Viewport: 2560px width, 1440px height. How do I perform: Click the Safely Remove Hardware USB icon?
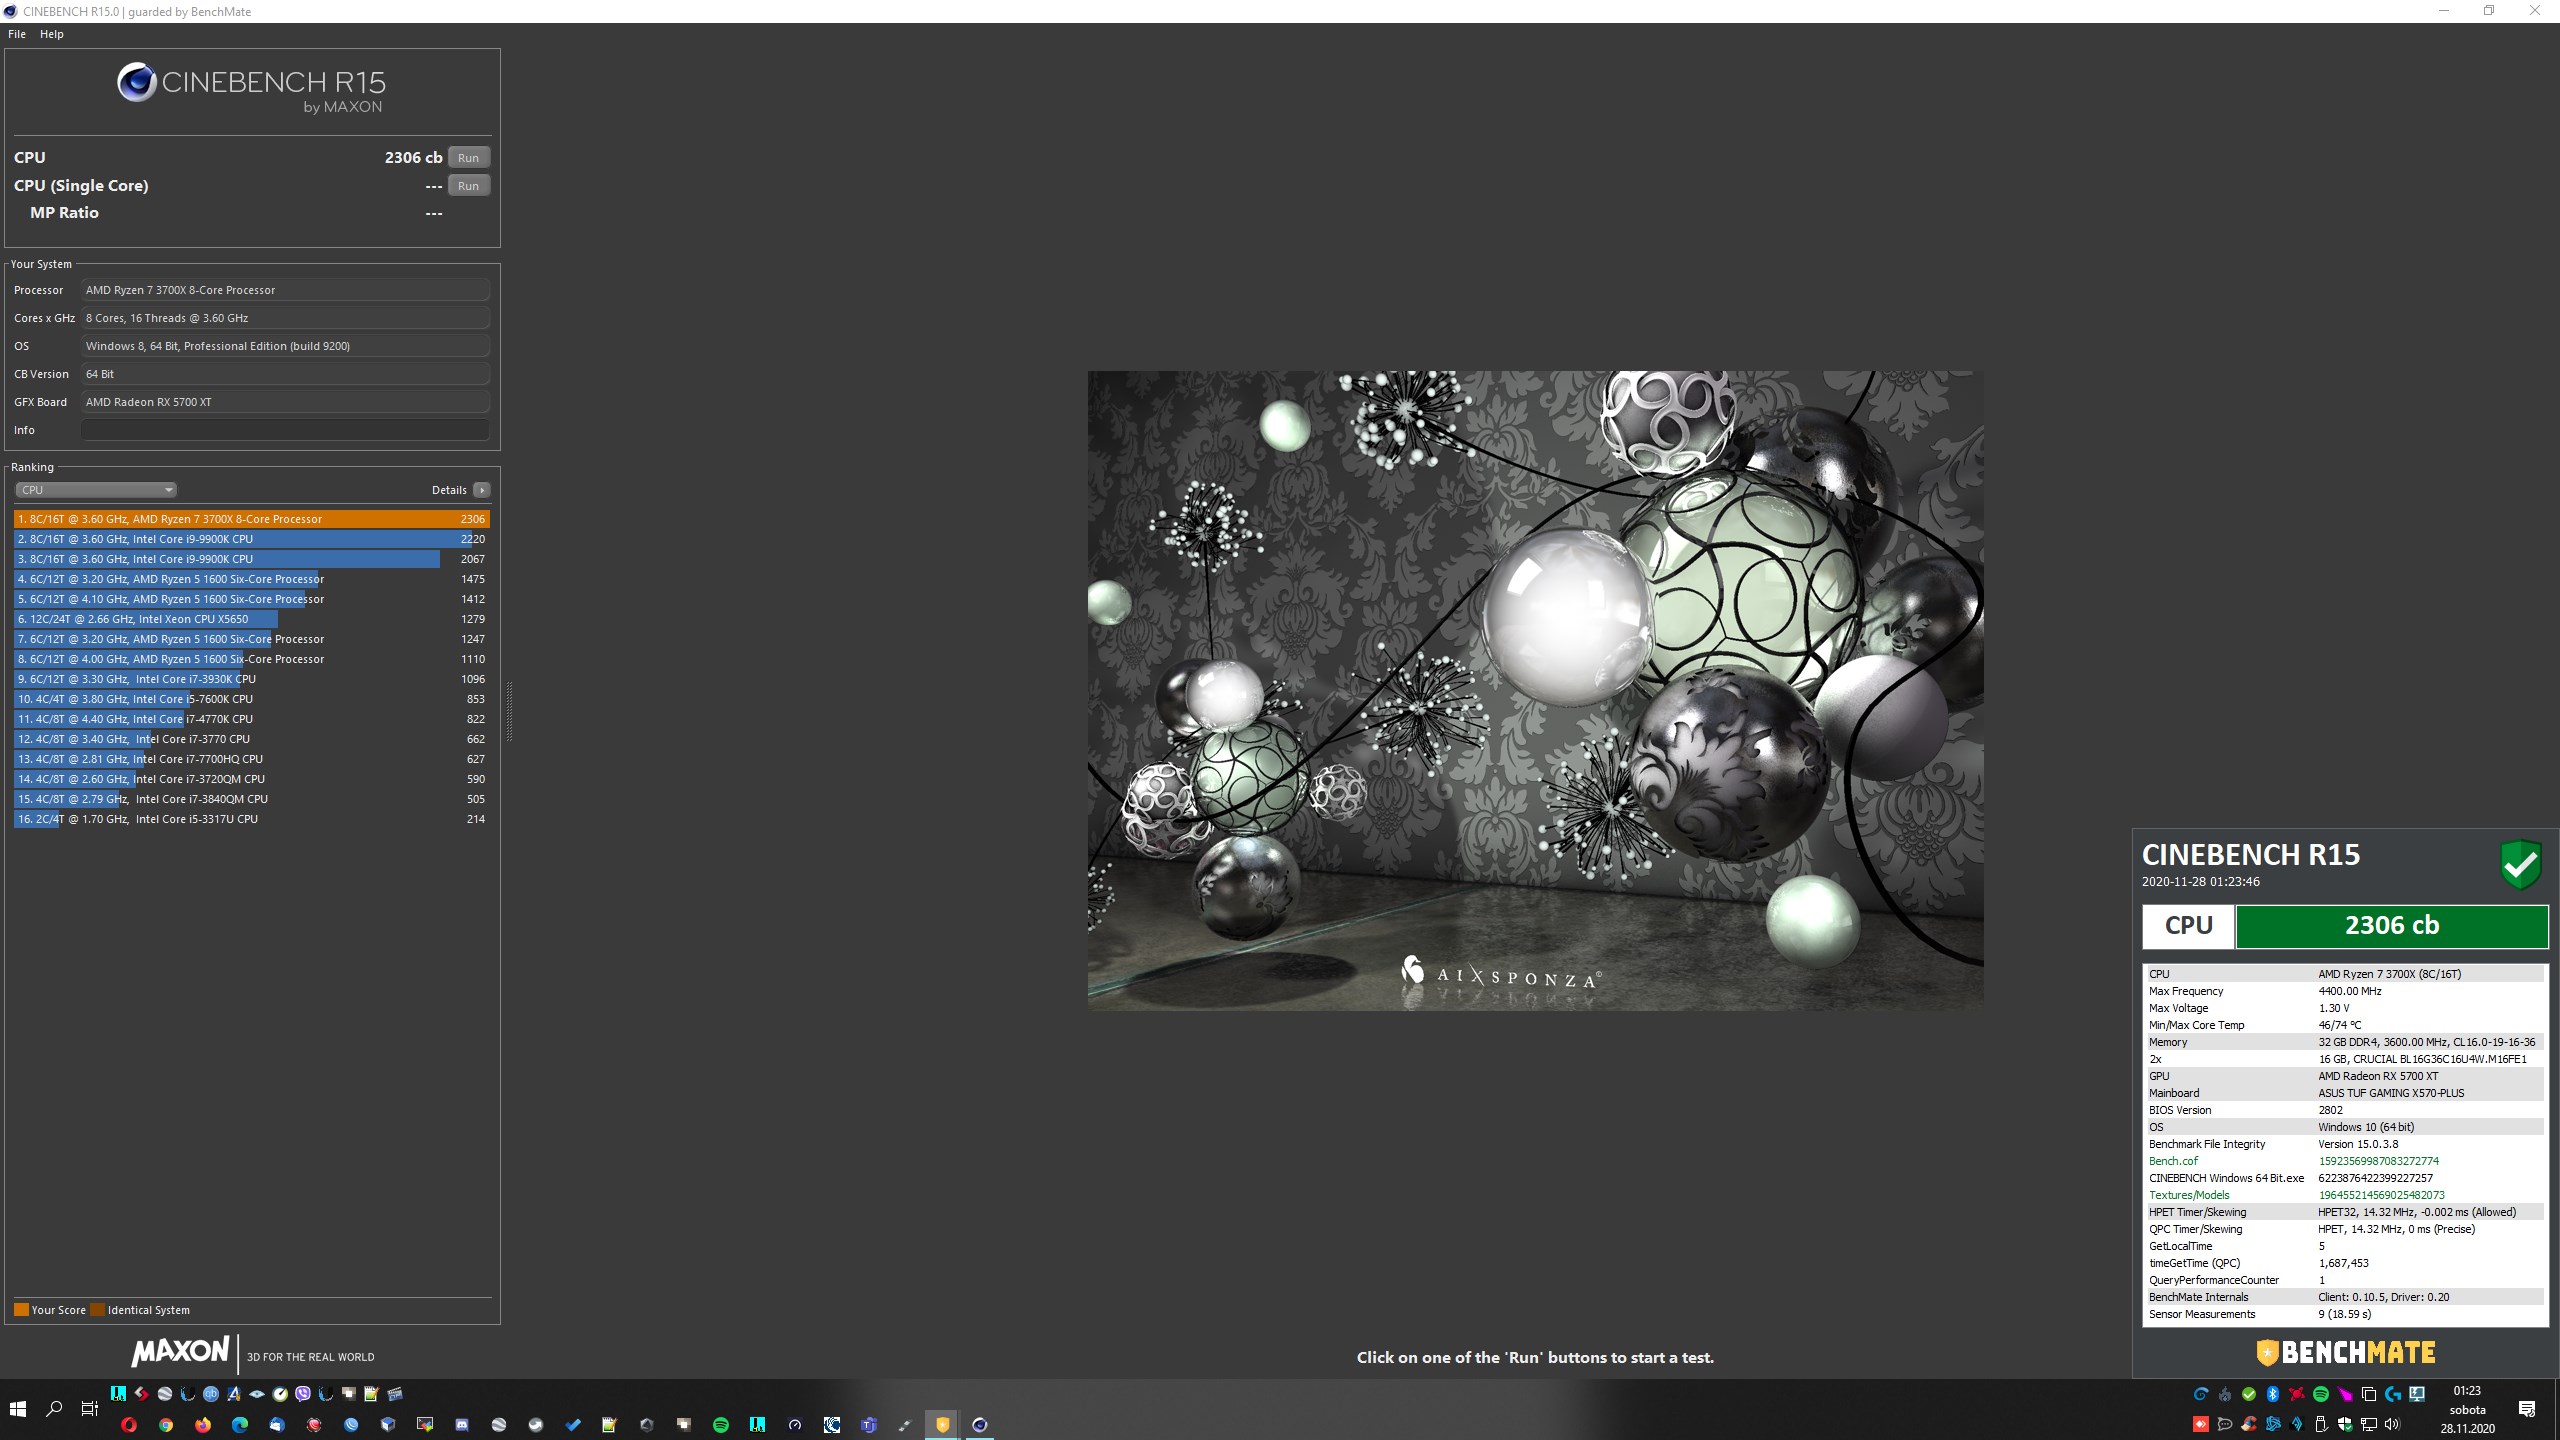coord(2321,1424)
